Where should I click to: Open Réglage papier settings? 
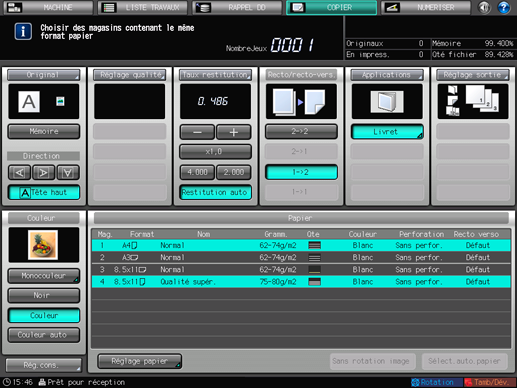(140, 361)
